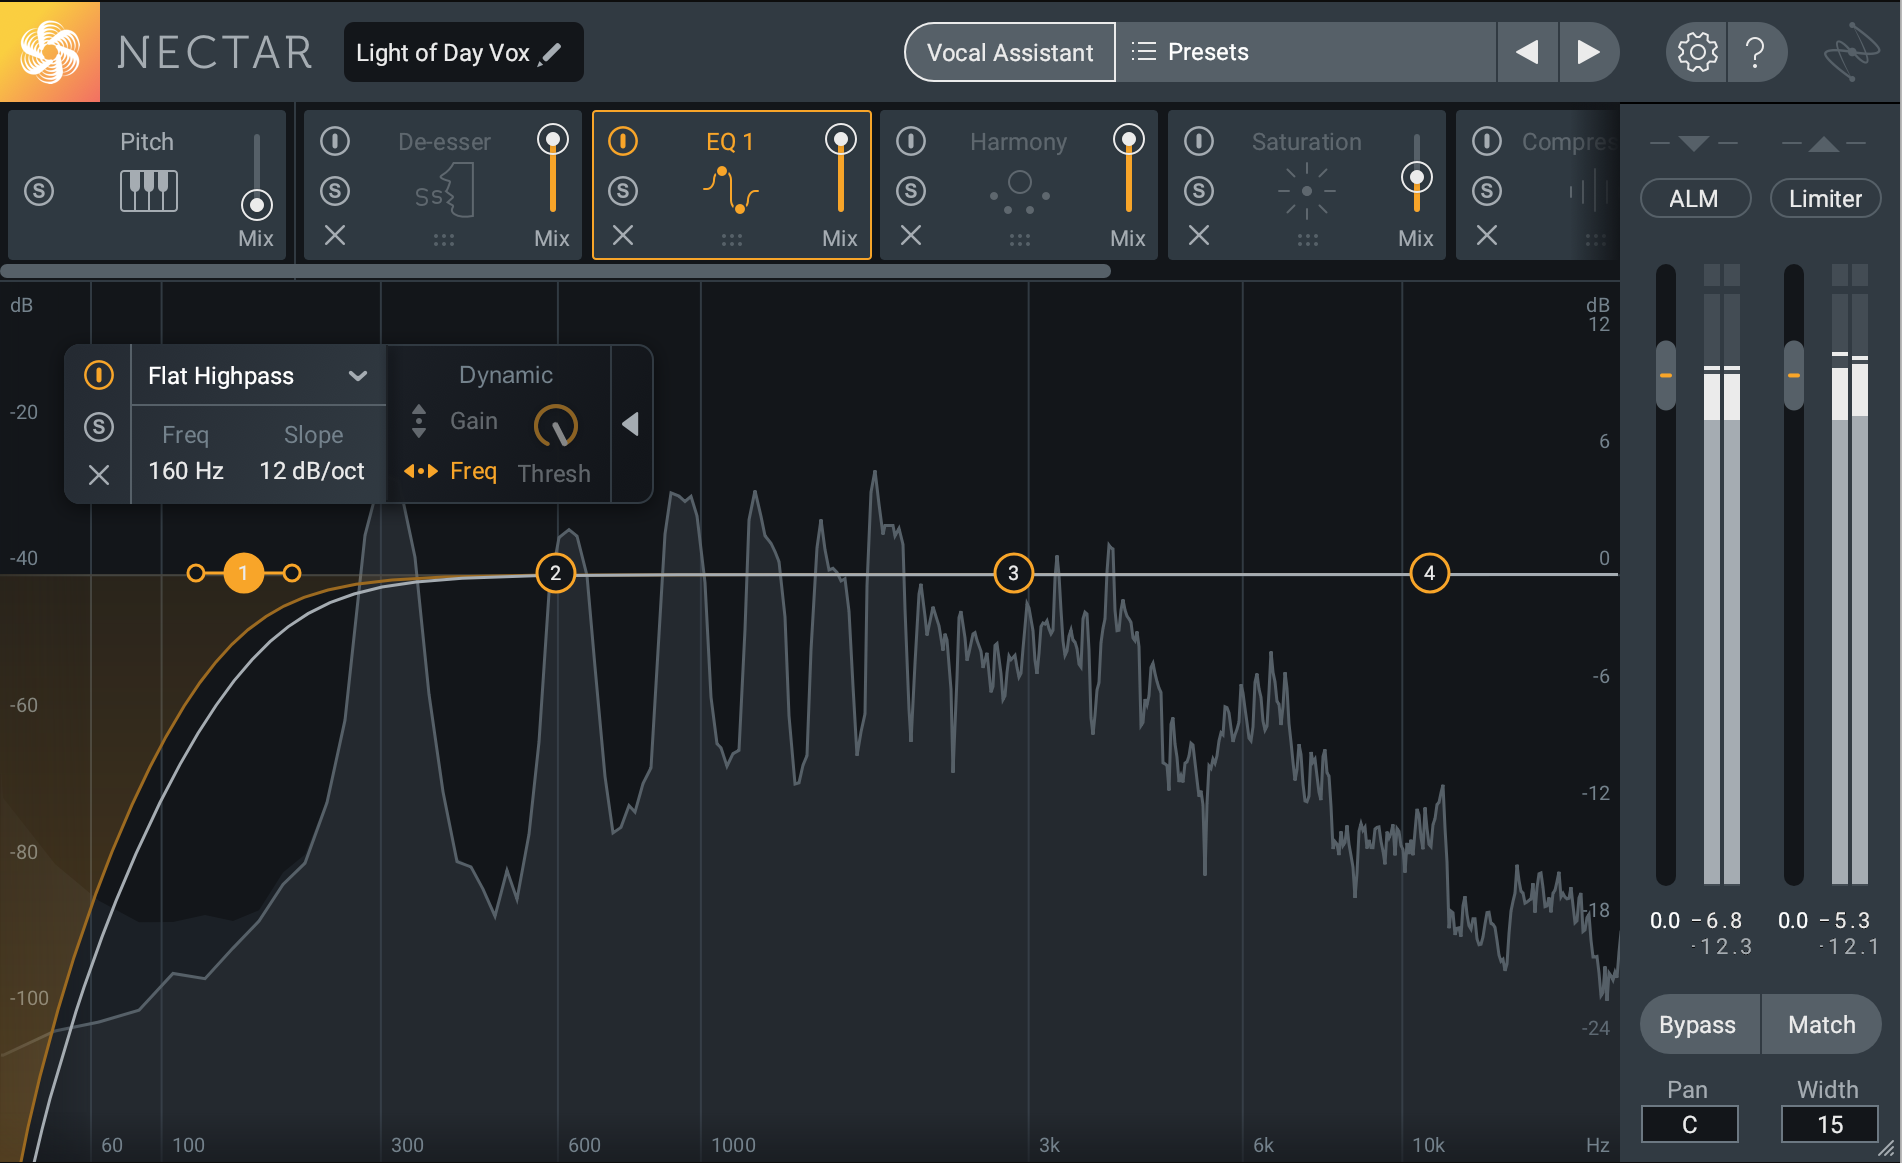
Task: Click the input meter down-triangle indicator
Action: coord(1693,143)
